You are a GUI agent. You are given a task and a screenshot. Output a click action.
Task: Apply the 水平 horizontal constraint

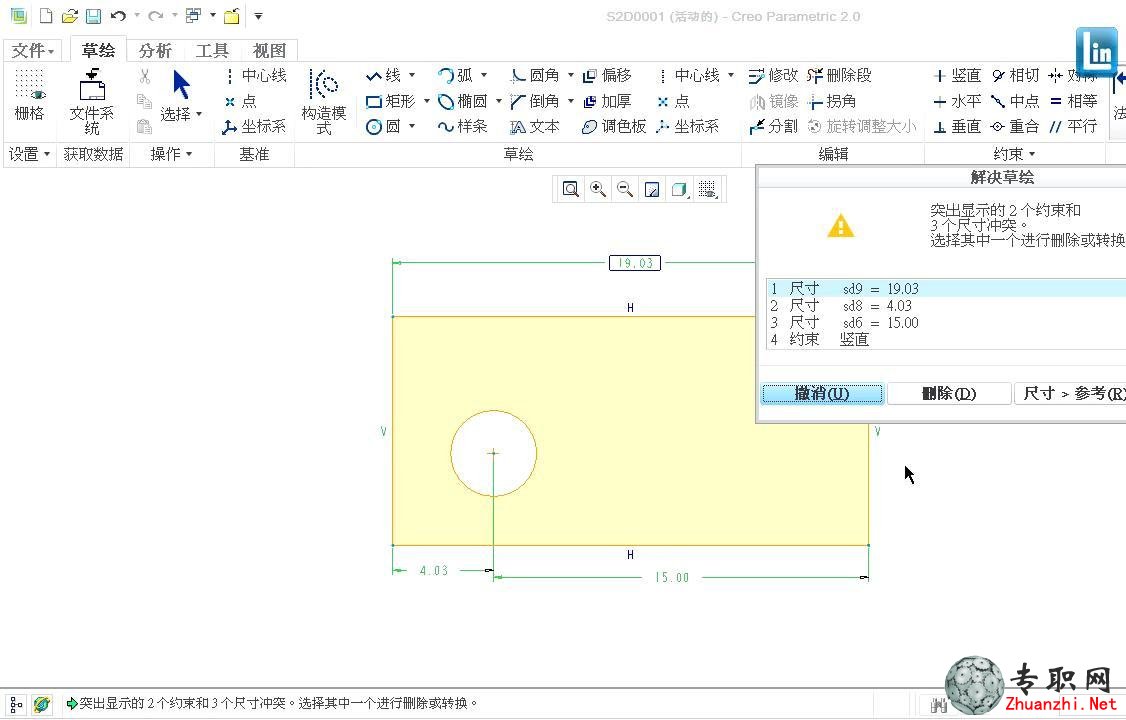point(957,101)
